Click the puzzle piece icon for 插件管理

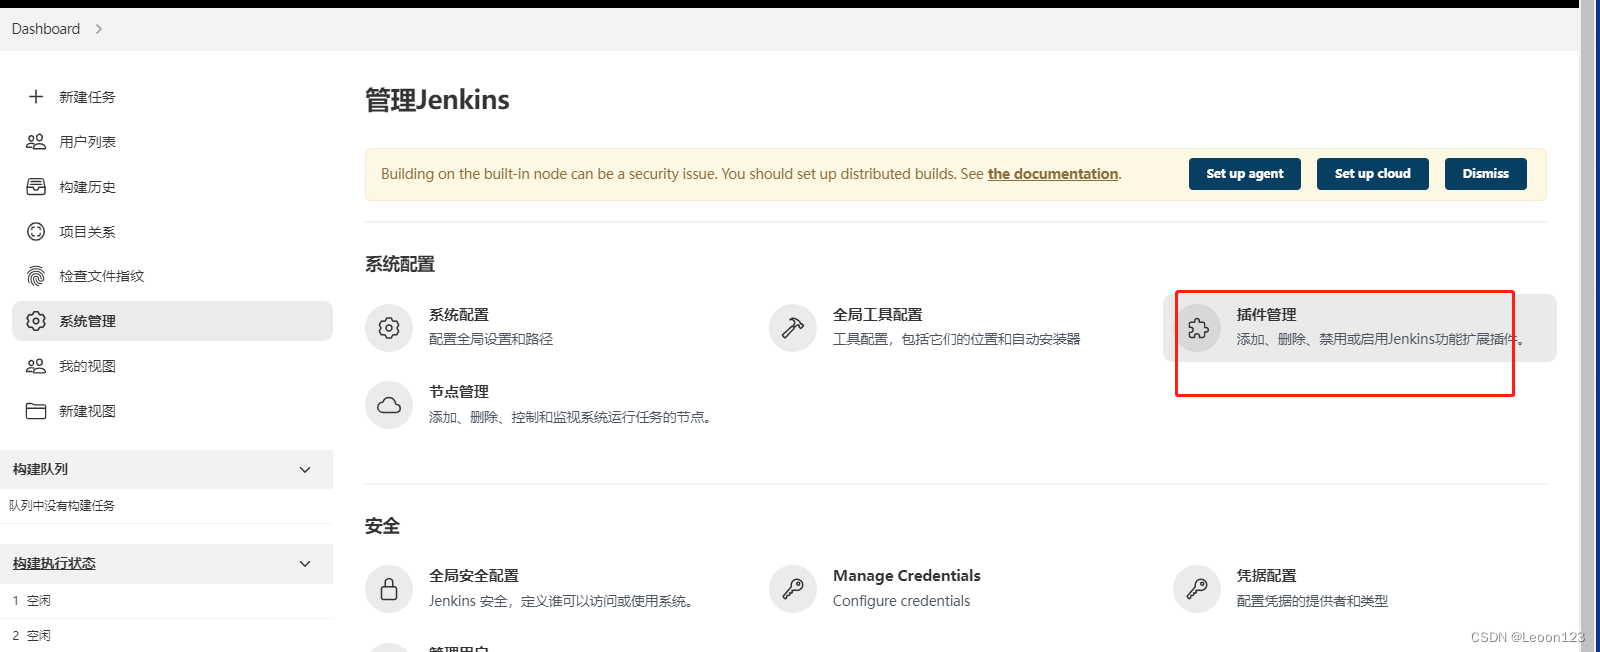point(1197,328)
